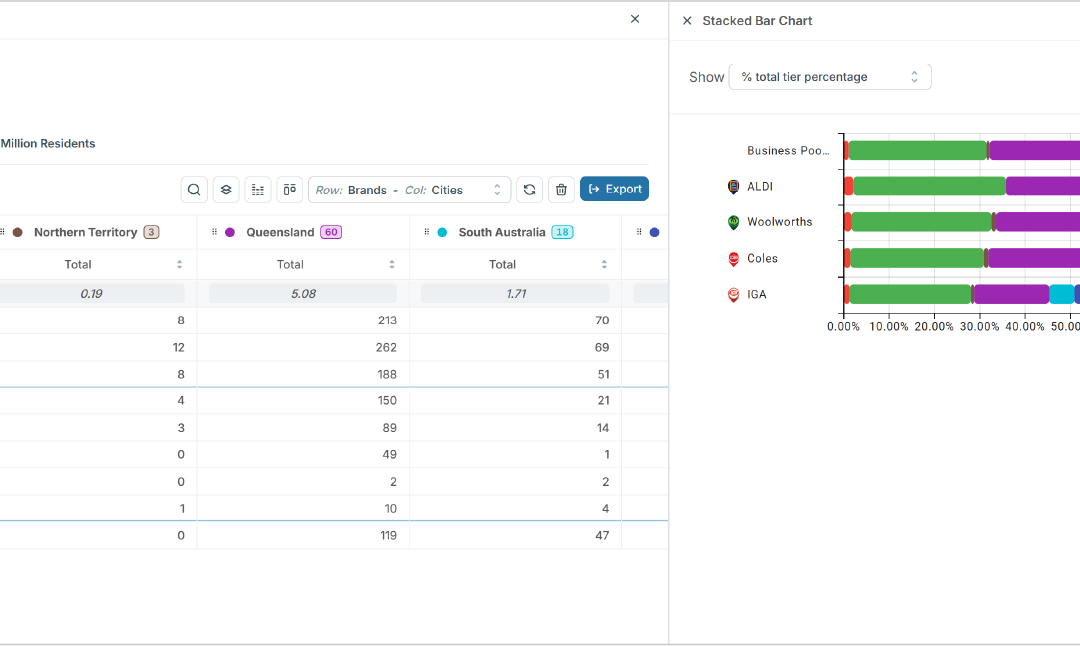Viewport: 1080px width, 646px height.
Task: Click the Woolworths brand pin icon
Action: [x=733, y=222]
